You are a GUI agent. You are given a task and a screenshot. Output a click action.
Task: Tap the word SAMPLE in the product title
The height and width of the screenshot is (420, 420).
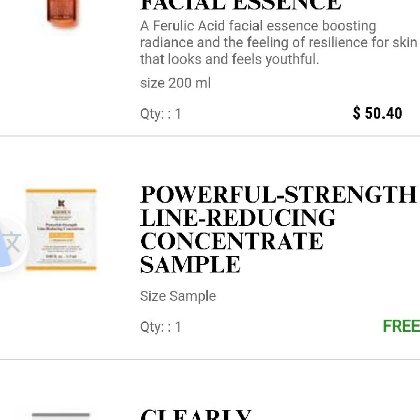(x=190, y=265)
